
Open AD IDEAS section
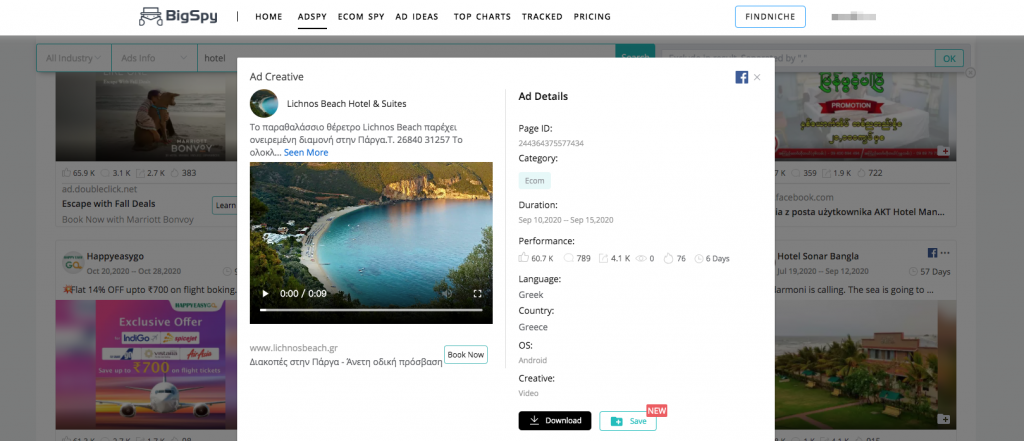417,16
